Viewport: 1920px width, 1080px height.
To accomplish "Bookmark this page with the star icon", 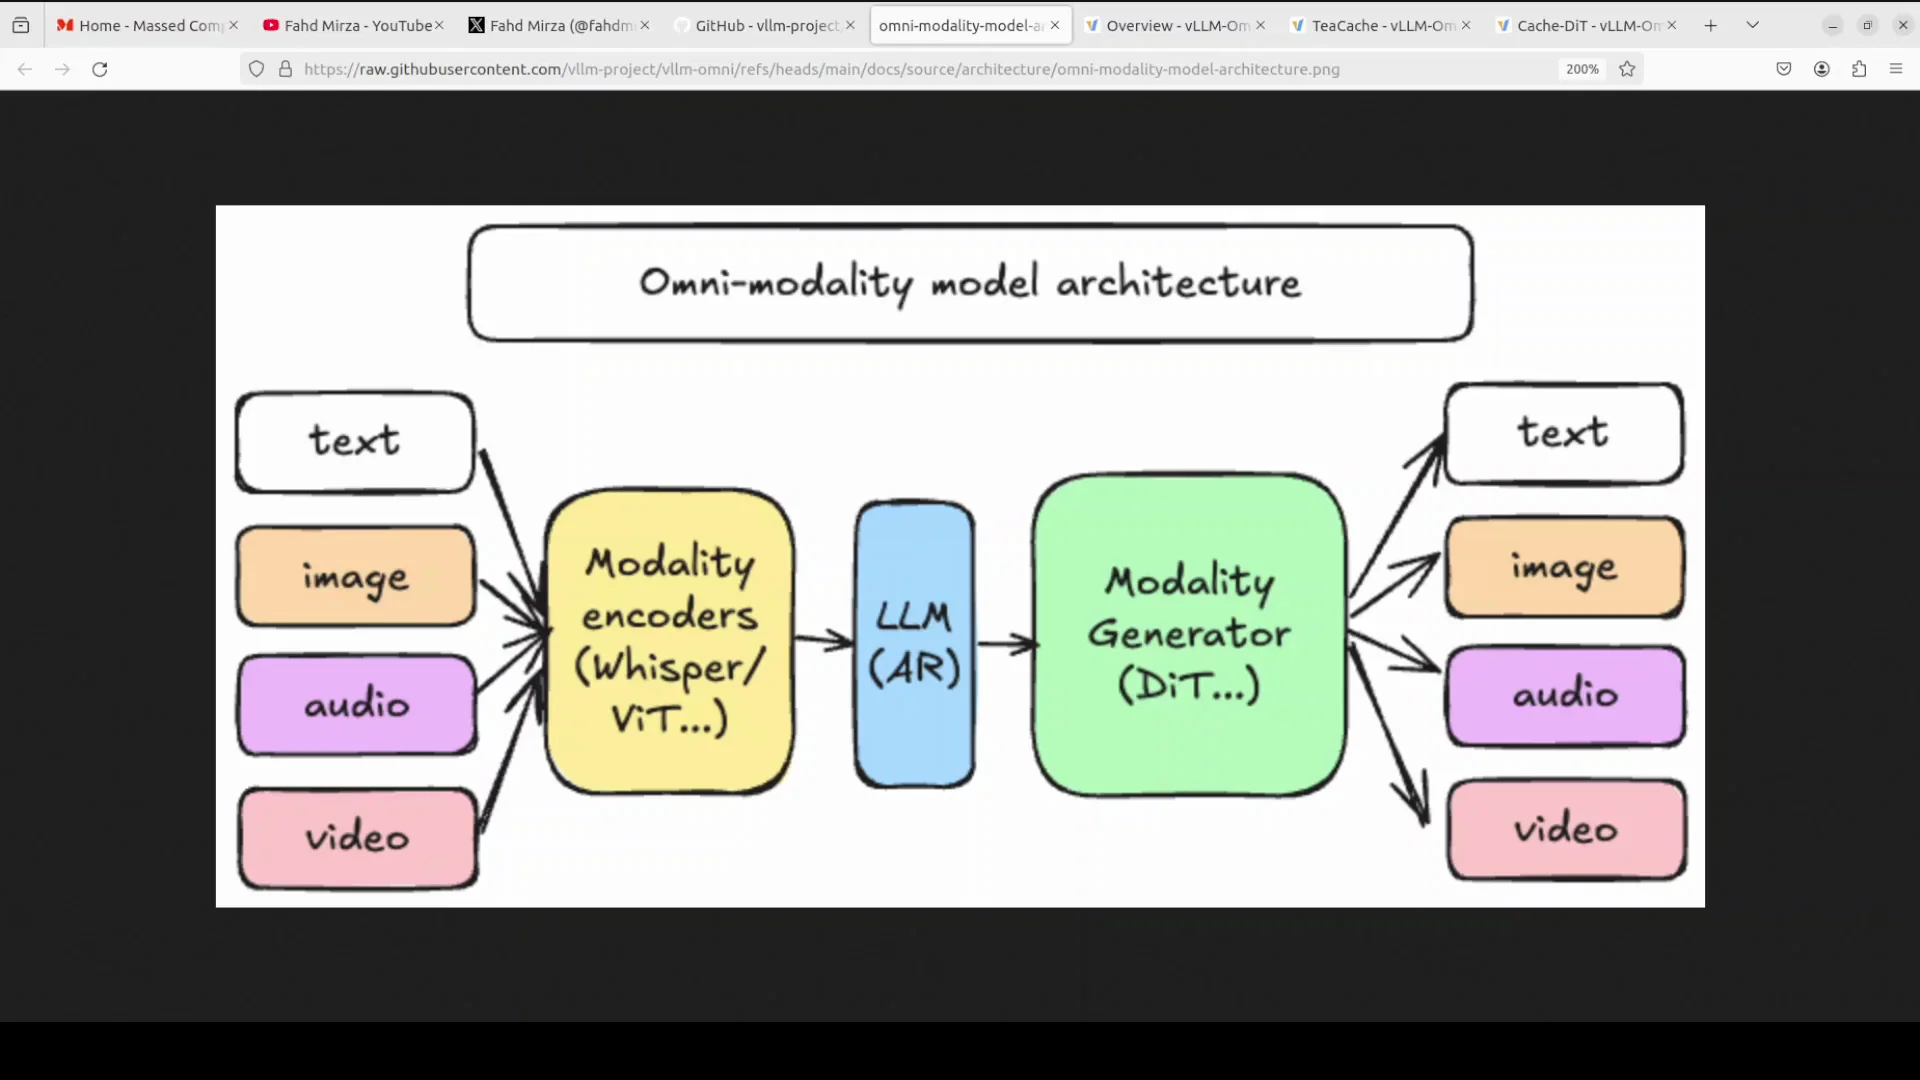I will pos(1627,69).
